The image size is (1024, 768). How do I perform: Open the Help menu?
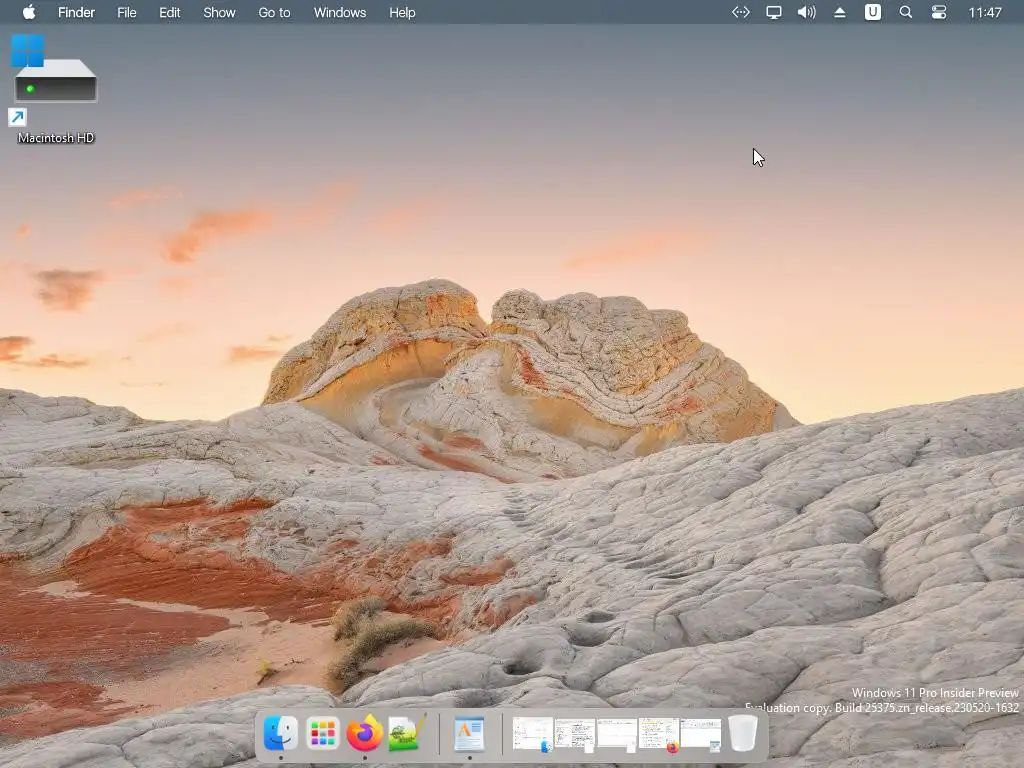402,12
